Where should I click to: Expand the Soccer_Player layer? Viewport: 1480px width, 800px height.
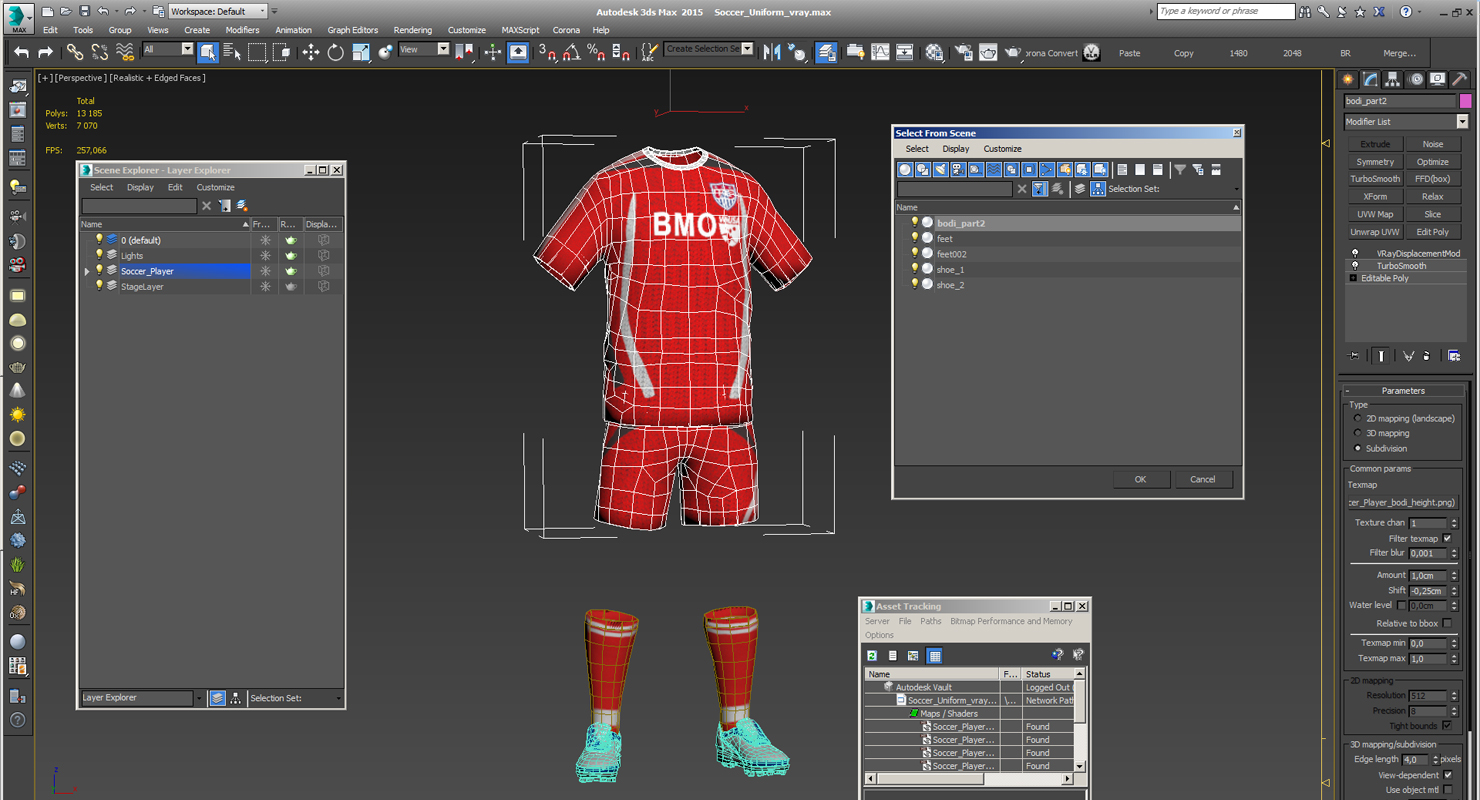[x=87, y=271]
